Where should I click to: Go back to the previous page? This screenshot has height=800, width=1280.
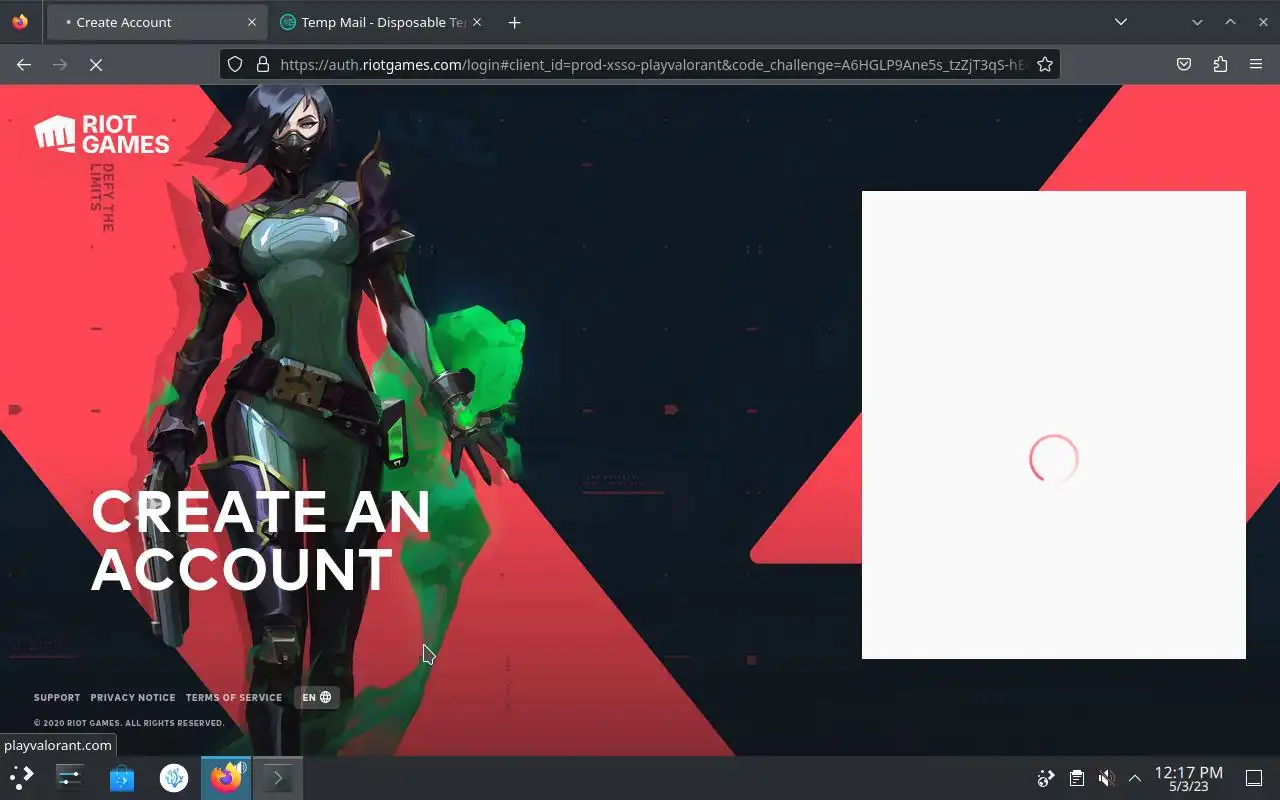[x=24, y=64]
